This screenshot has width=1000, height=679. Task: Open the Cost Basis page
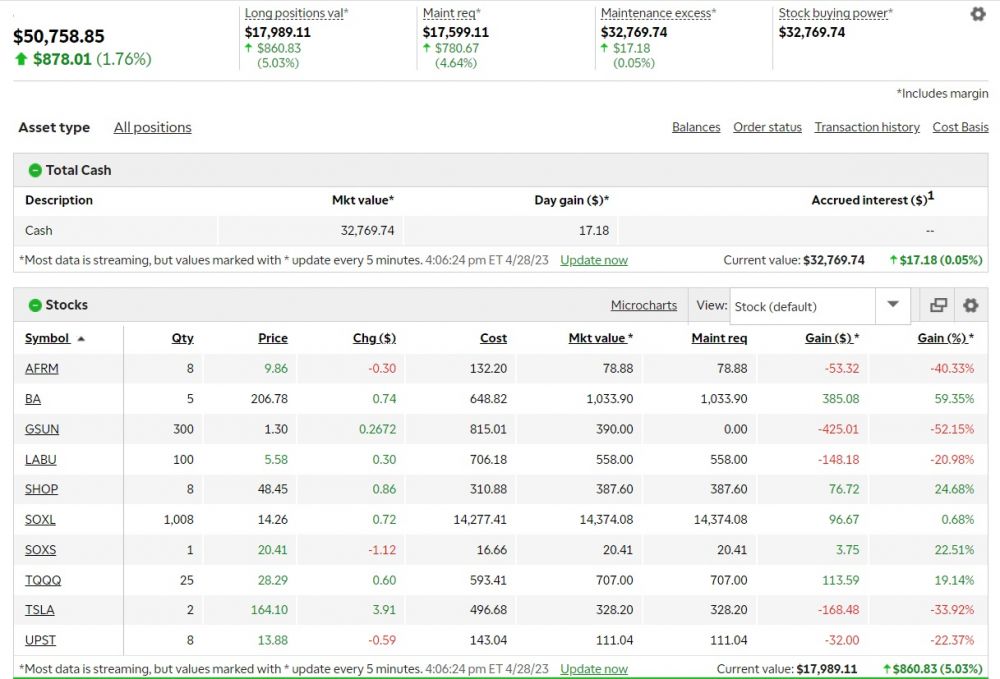(x=960, y=127)
